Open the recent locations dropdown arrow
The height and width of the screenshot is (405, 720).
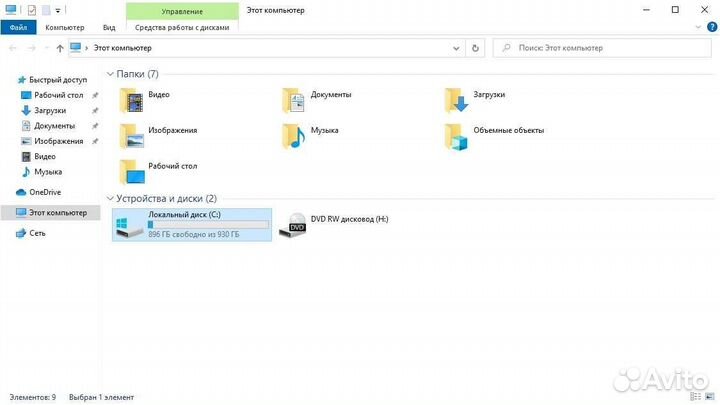(x=46, y=48)
